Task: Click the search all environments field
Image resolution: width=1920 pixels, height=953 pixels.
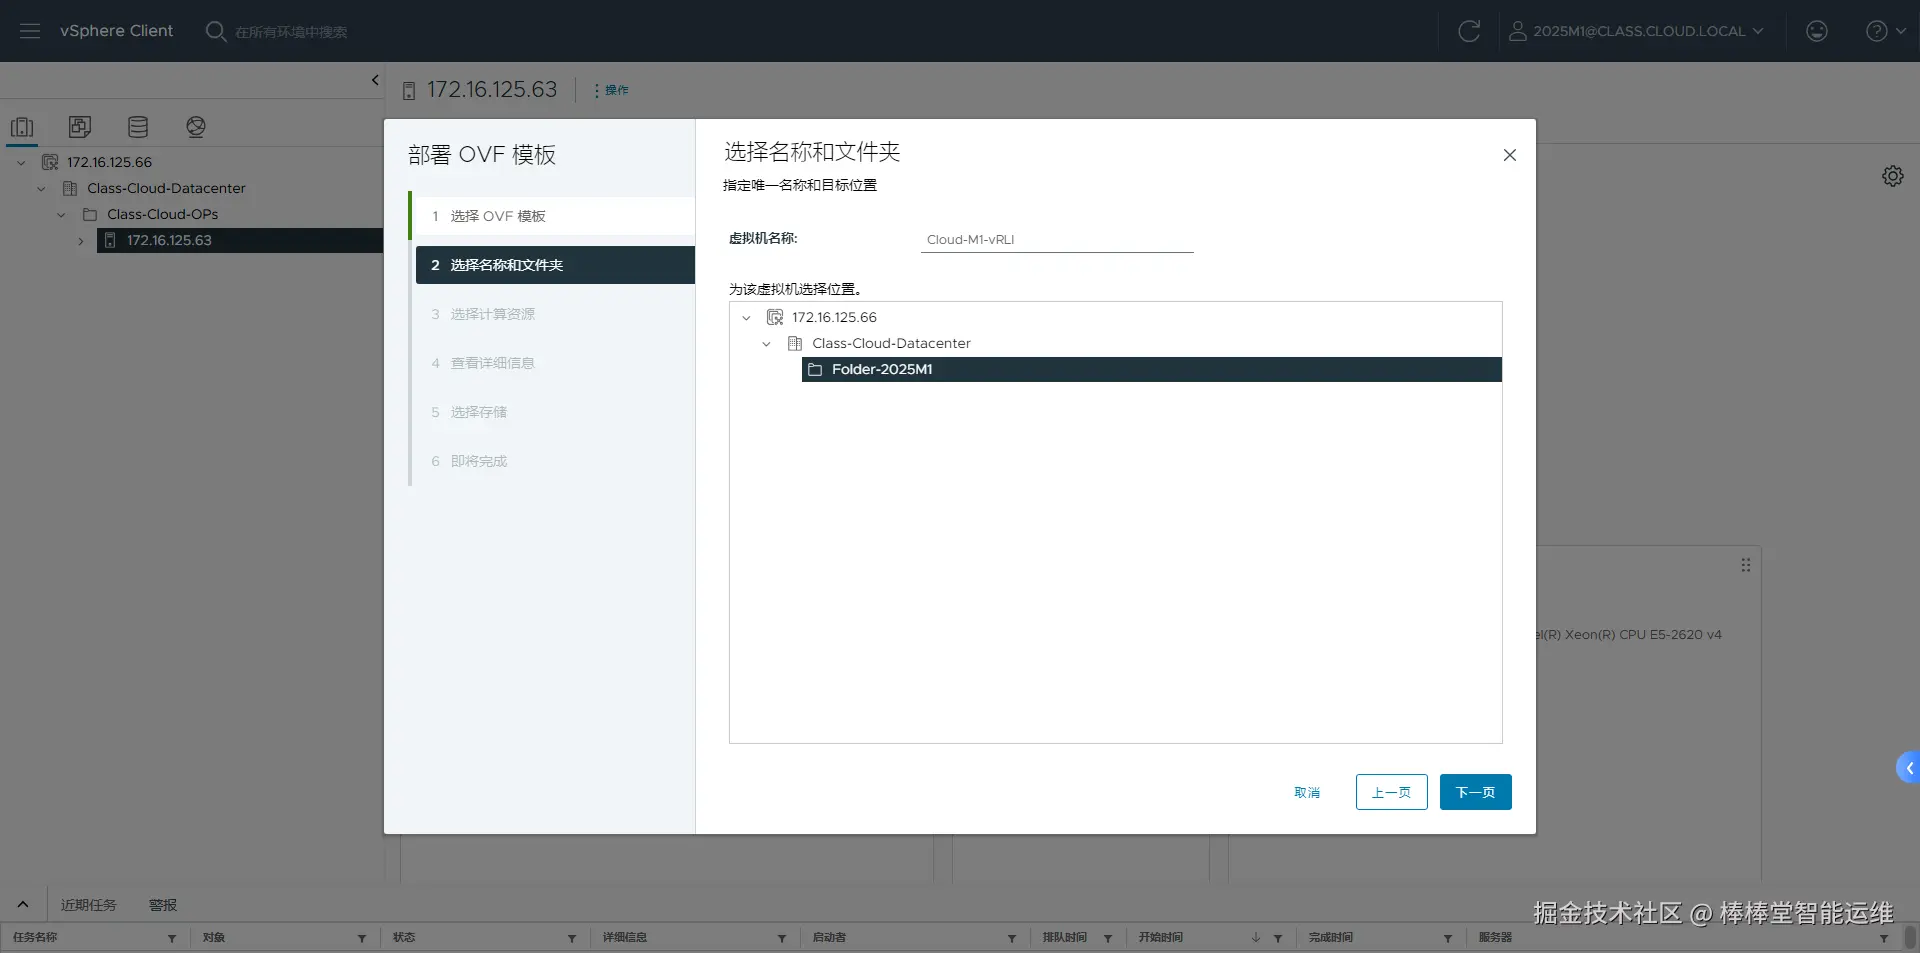Action: (291, 32)
